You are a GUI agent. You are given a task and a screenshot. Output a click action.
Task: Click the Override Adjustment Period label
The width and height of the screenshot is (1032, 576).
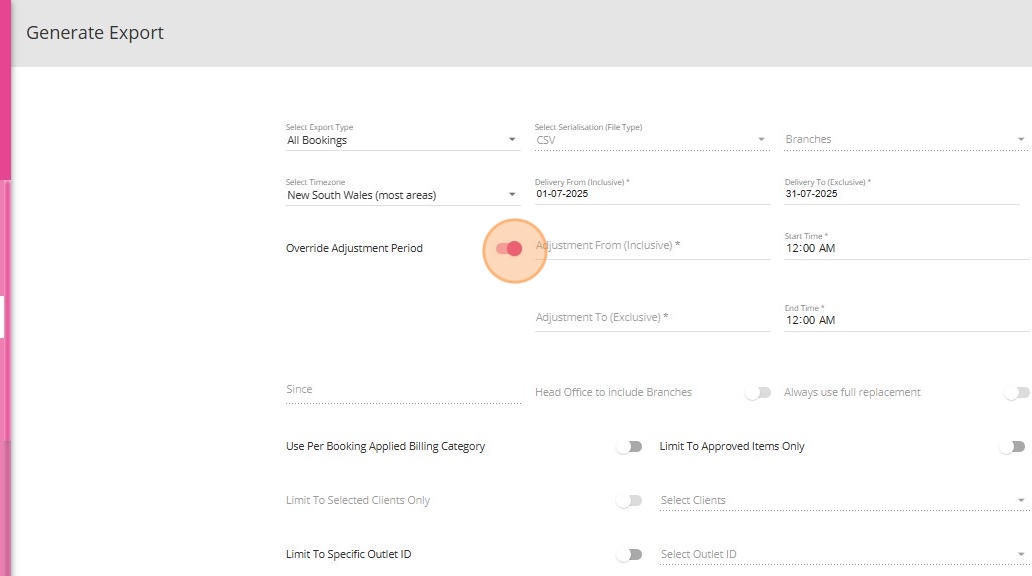click(x=354, y=248)
